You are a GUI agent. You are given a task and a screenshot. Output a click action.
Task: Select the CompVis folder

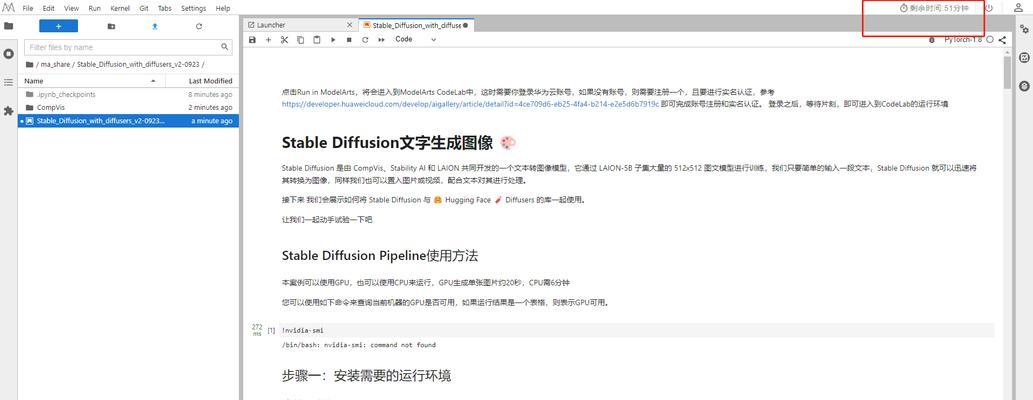tap(128, 107)
